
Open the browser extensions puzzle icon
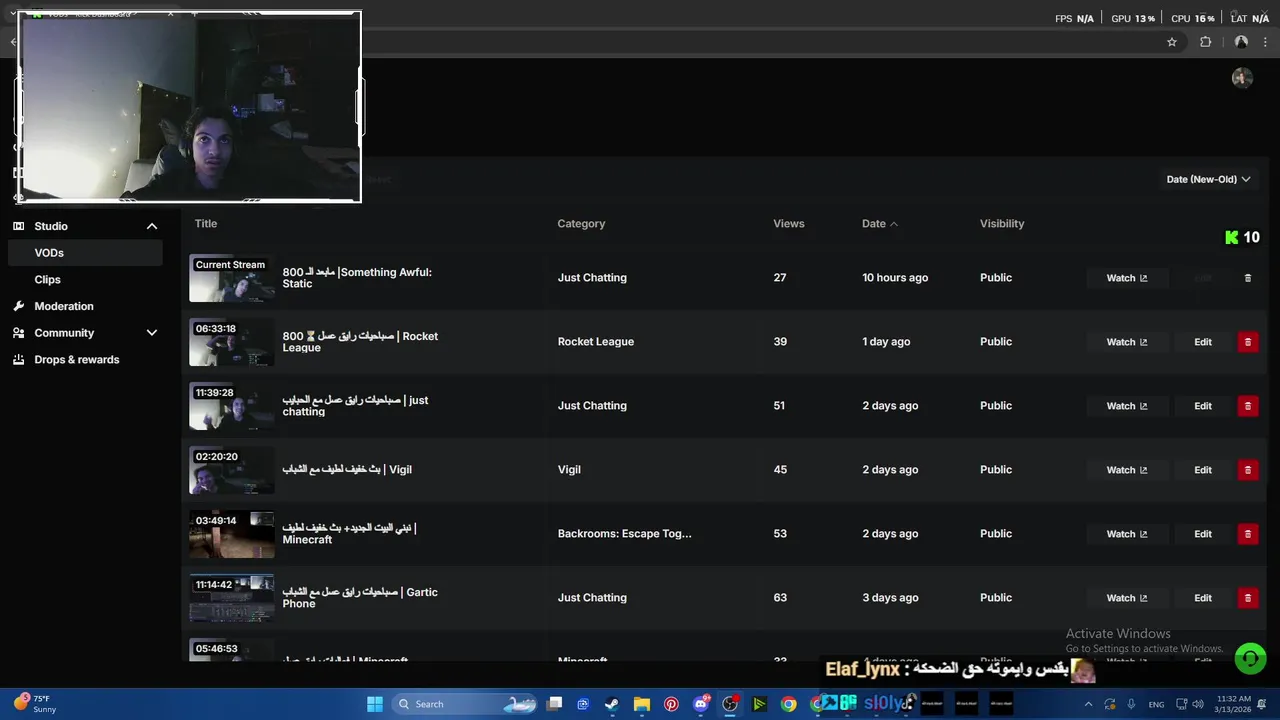click(x=1205, y=42)
